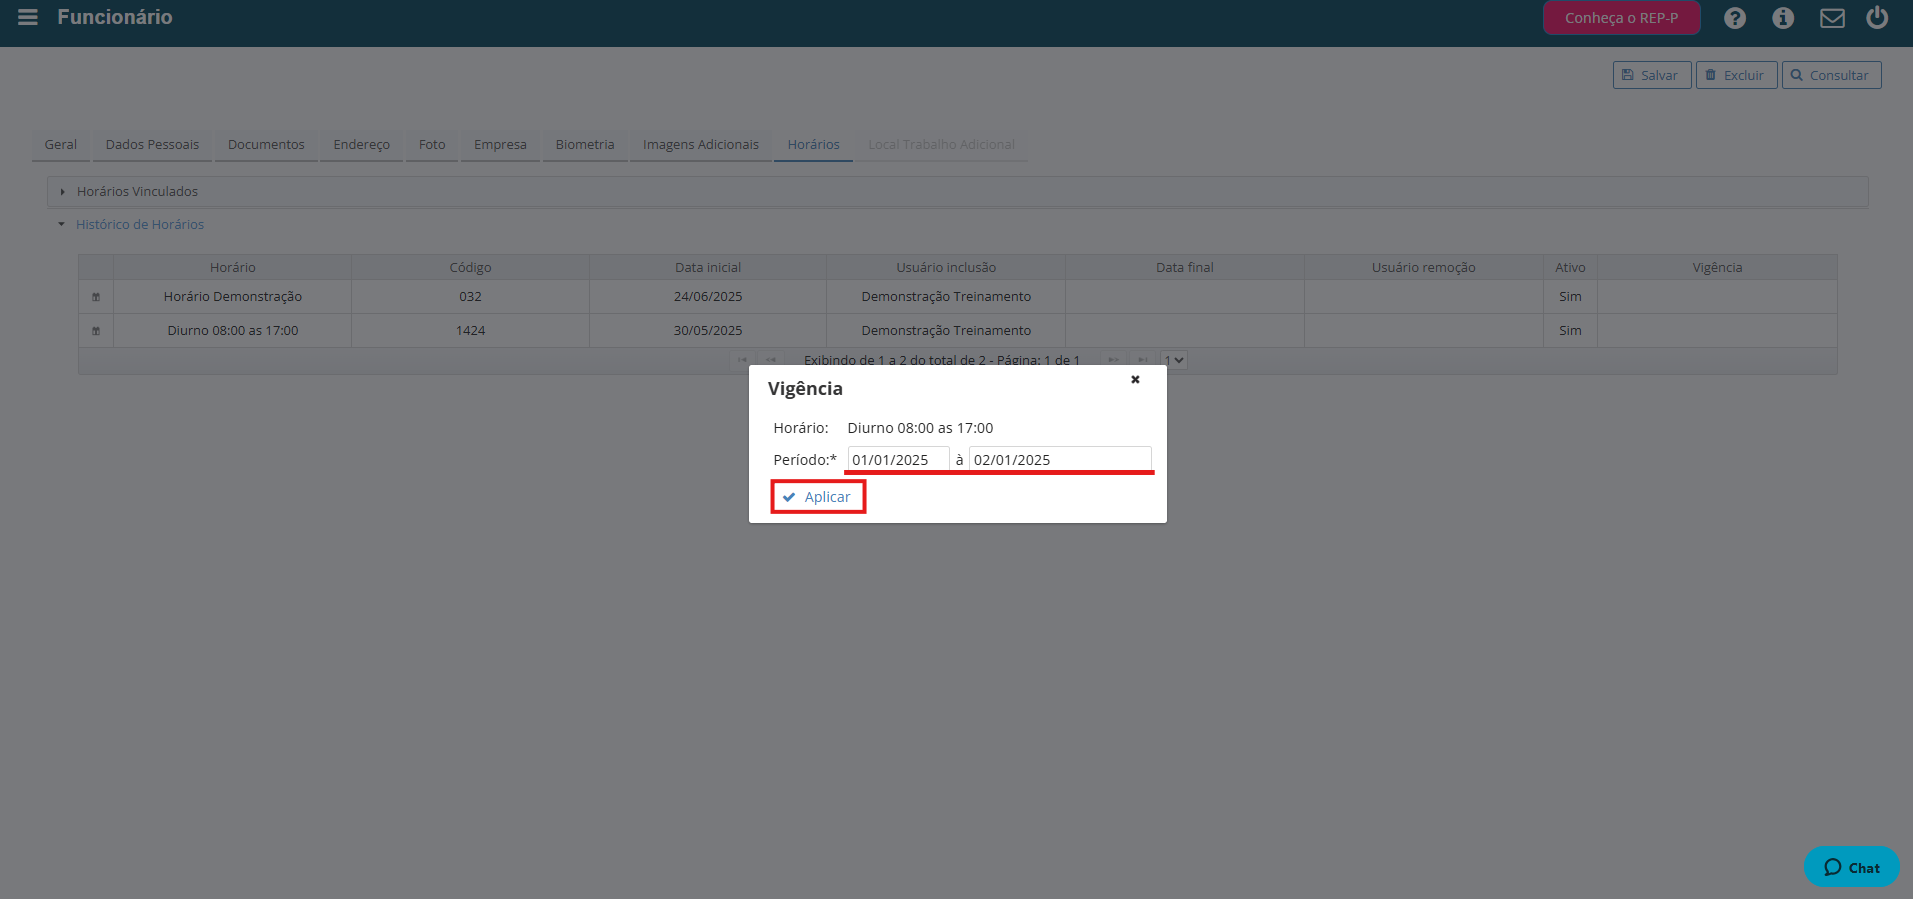Open the Chat widget

click(1852, 867)
